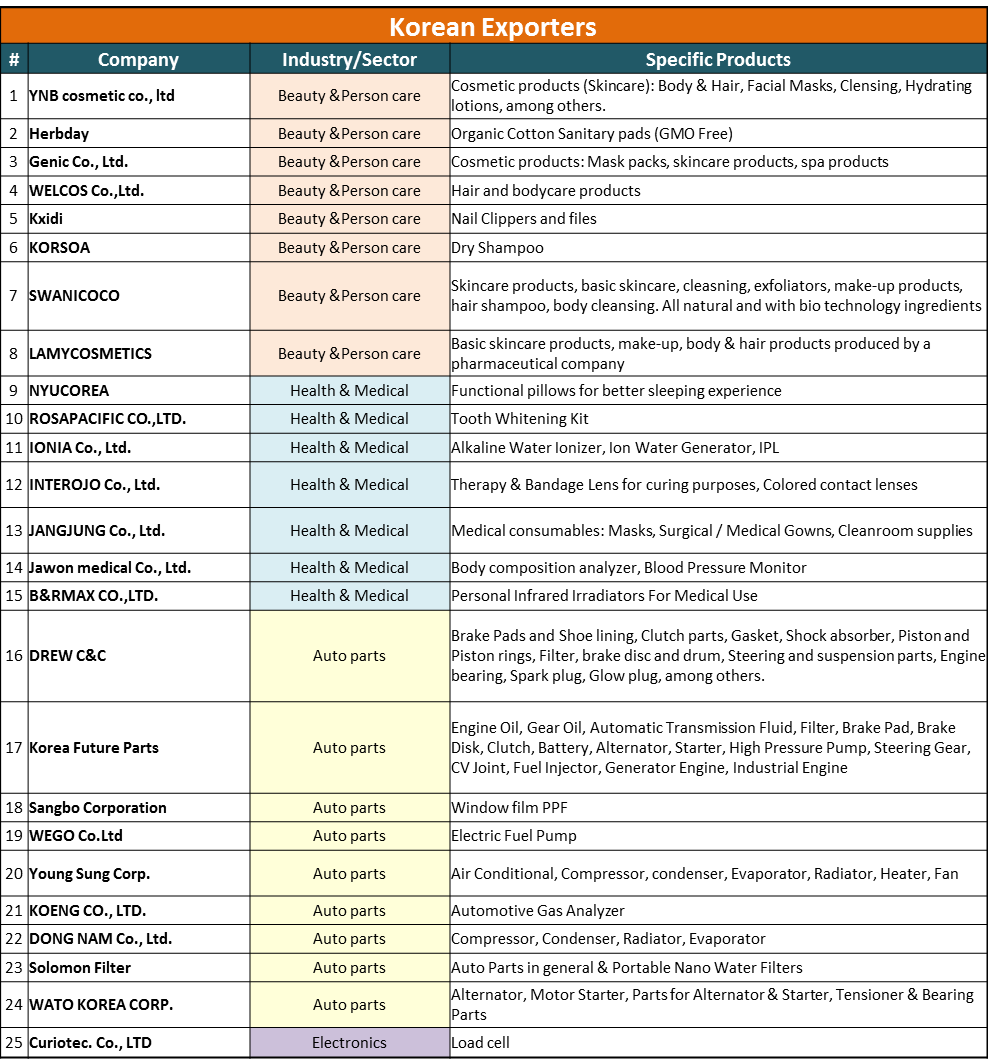Click 'Cosmetic products: Mask packs' product cell

coord(718,162)
